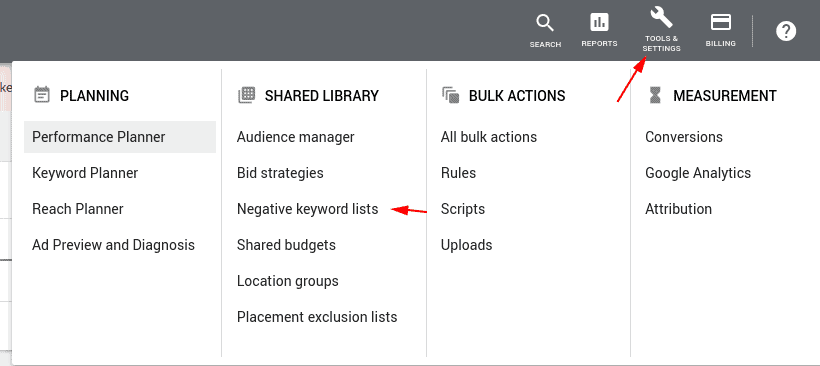Choose Scripts under Bulk Actions
The image size is (820, 366).
463,209
